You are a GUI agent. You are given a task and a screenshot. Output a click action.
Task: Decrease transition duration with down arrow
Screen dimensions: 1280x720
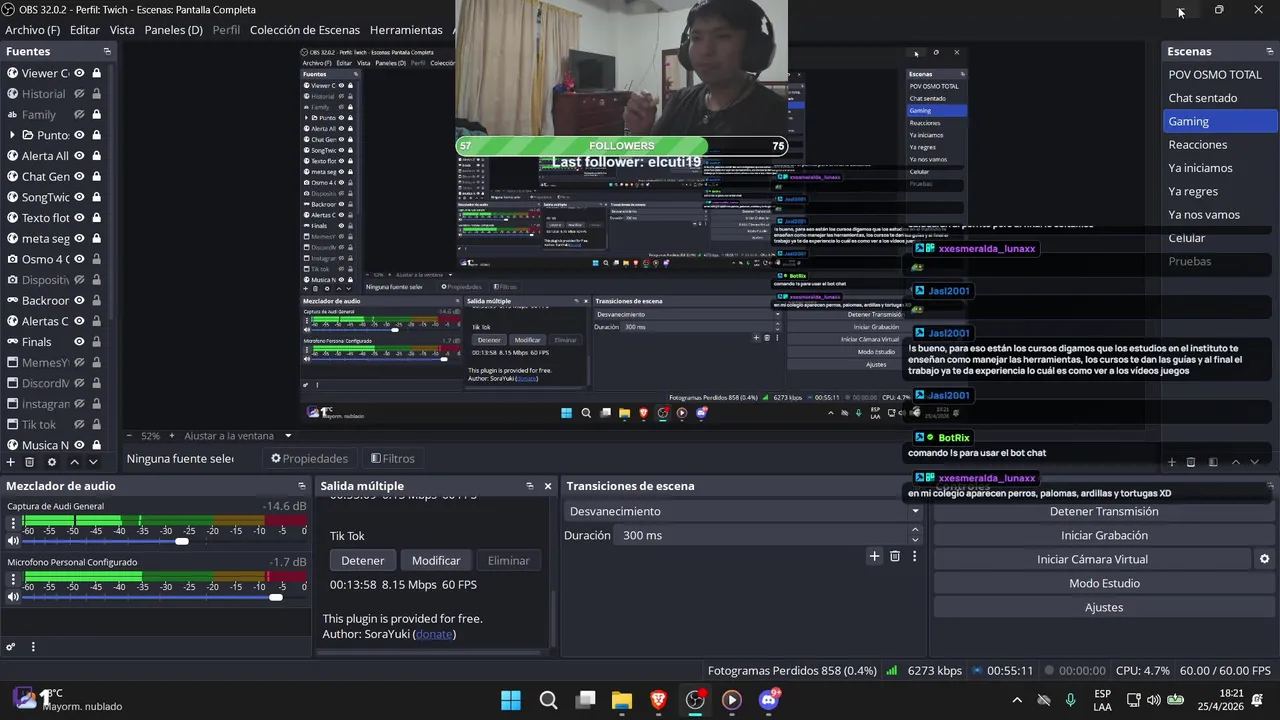click(915, 540)
